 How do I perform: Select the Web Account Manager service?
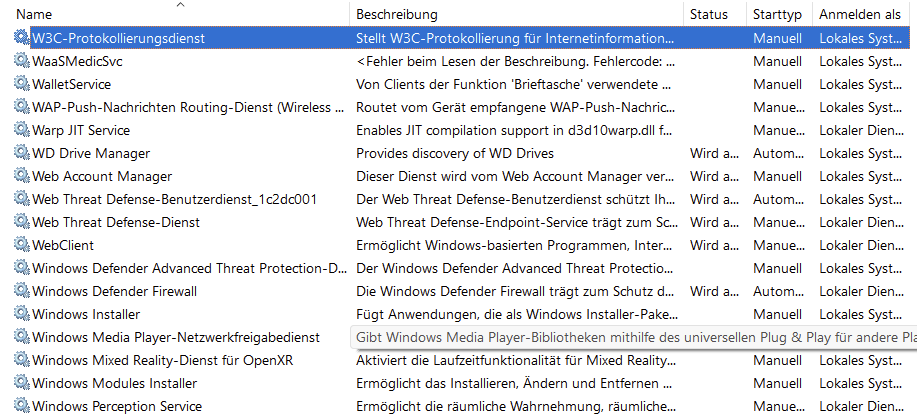(102, 176)
